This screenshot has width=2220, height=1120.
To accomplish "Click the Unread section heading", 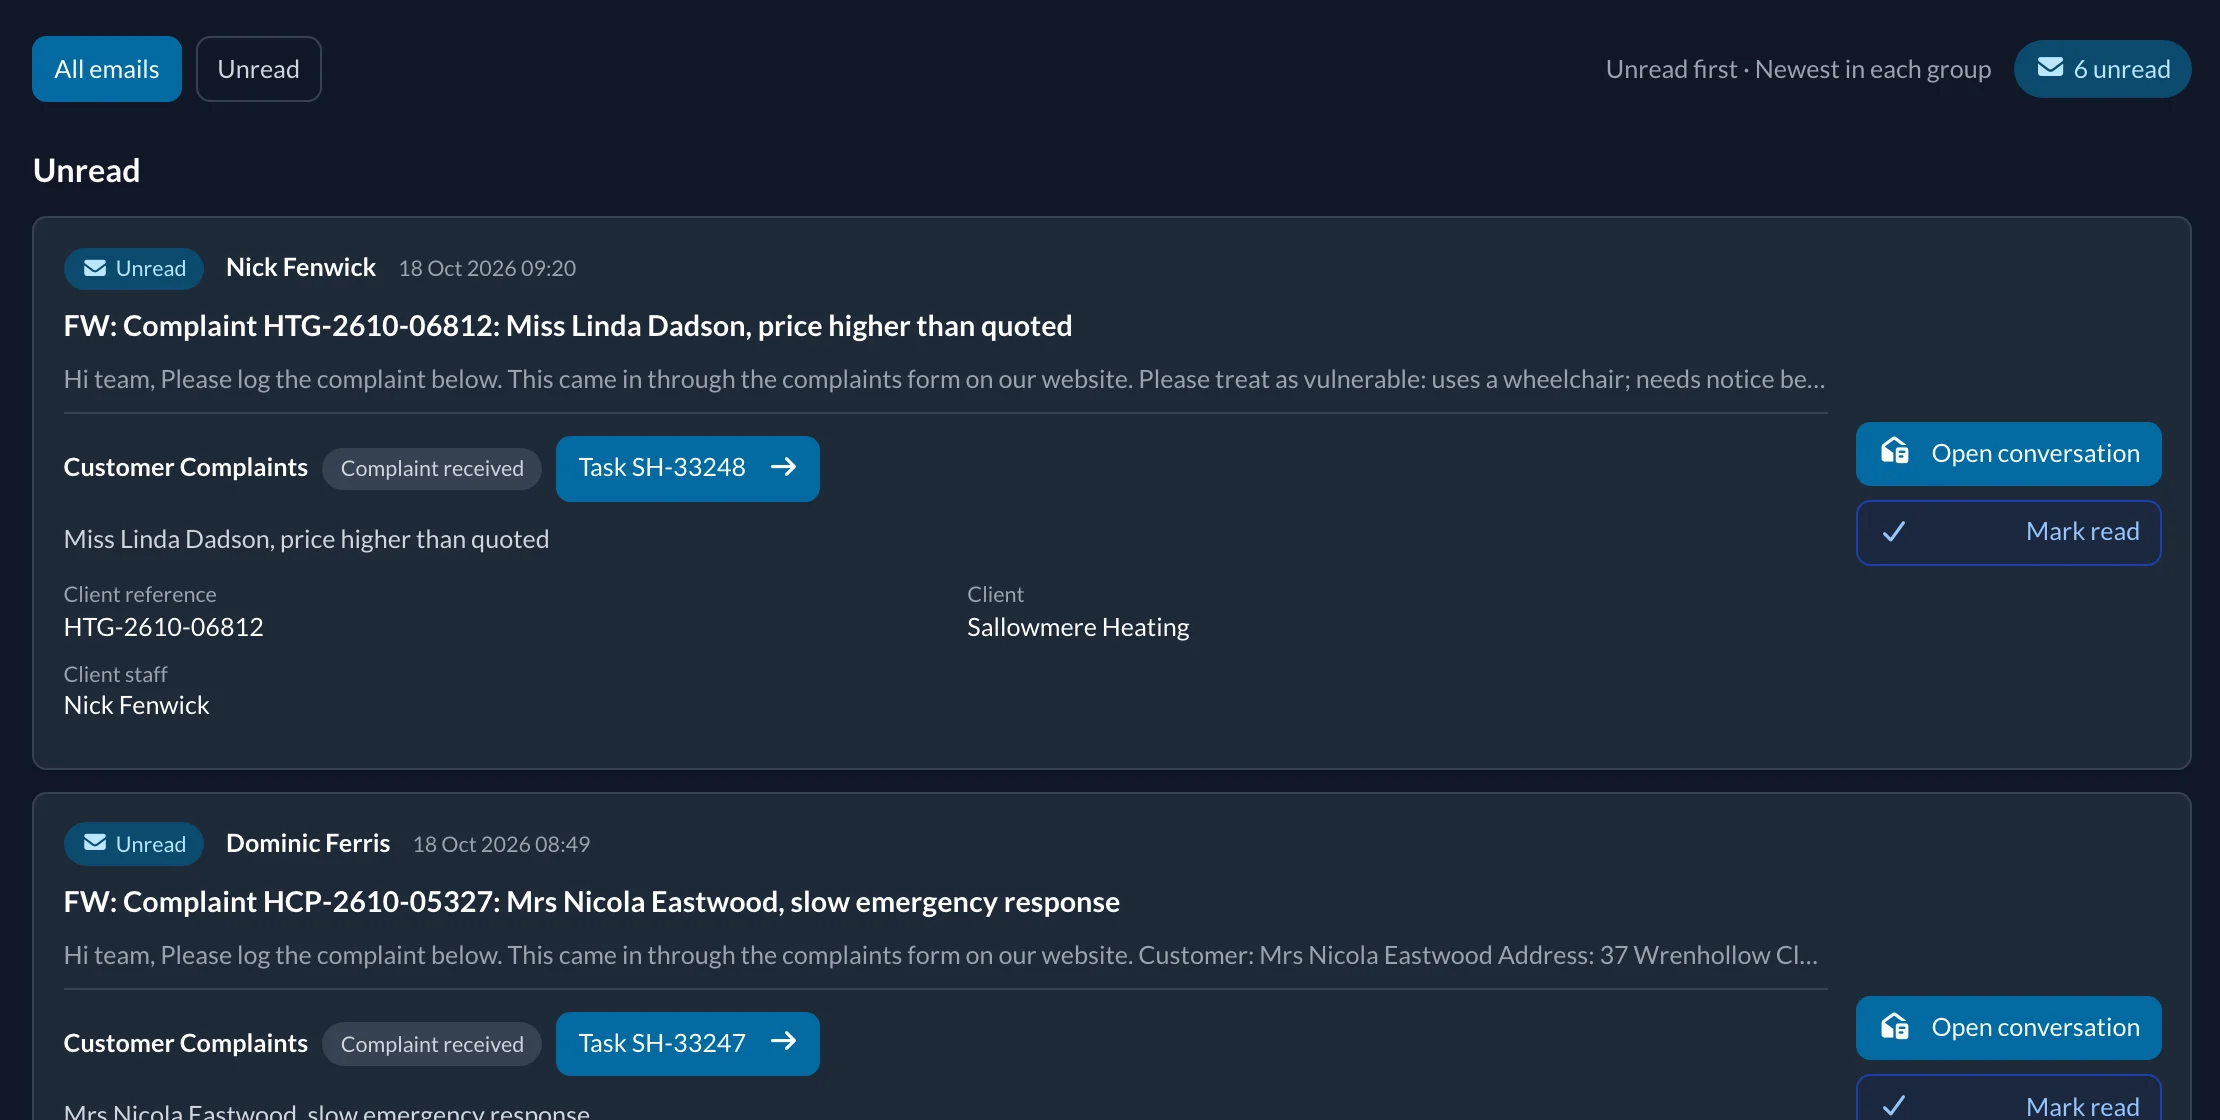I will (x=86, y=171).
